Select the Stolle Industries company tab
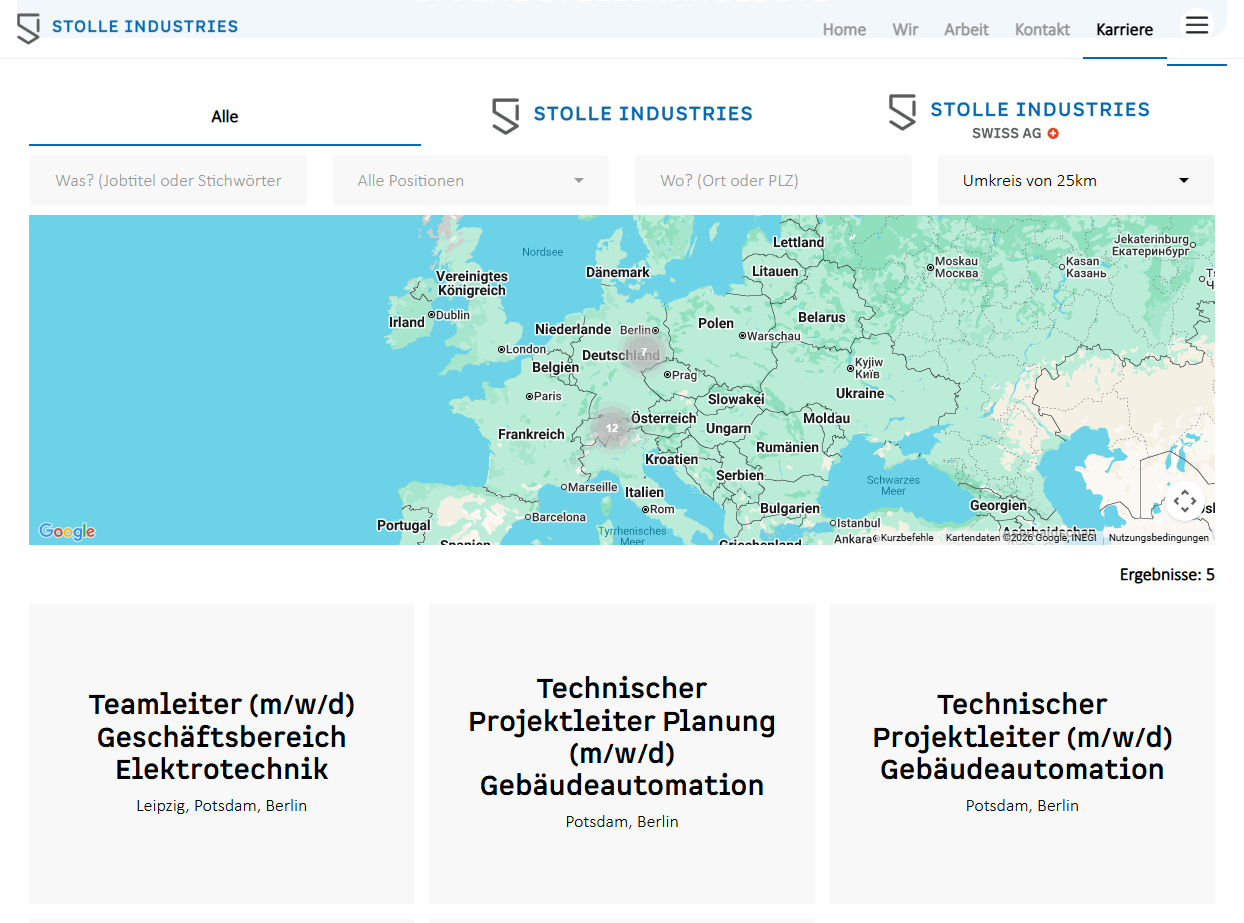The image size is (1244, 923). (622, 115)
